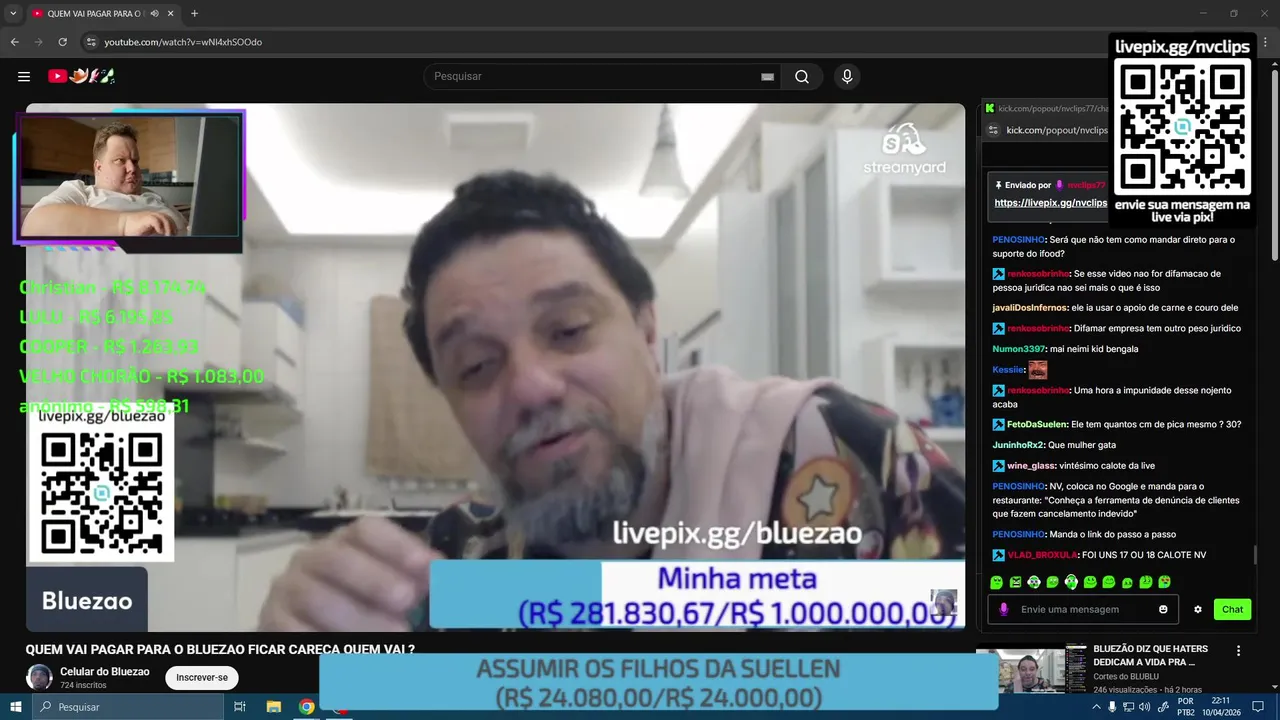The width and height of the screenshot is (1280, 720).
Task: Click the chat message 'Manda o link do passo a passo'
Action: 1113,535
